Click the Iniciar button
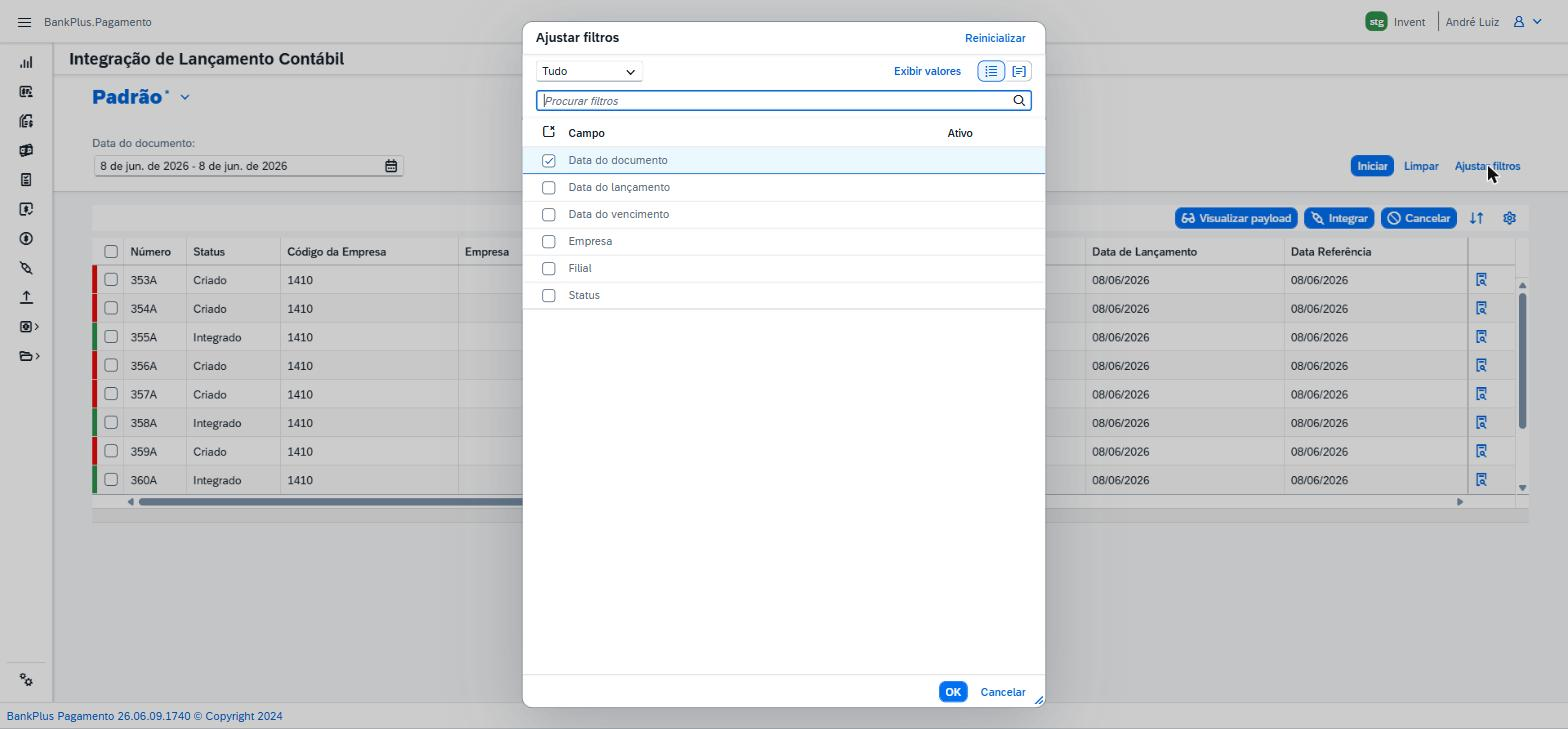 (1372, 166)
